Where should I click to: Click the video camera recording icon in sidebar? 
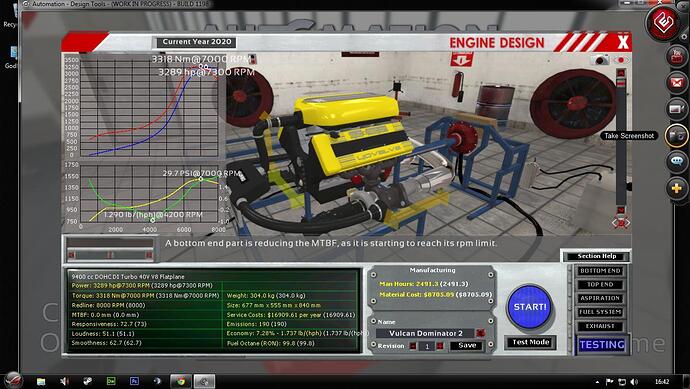[676, 109]
